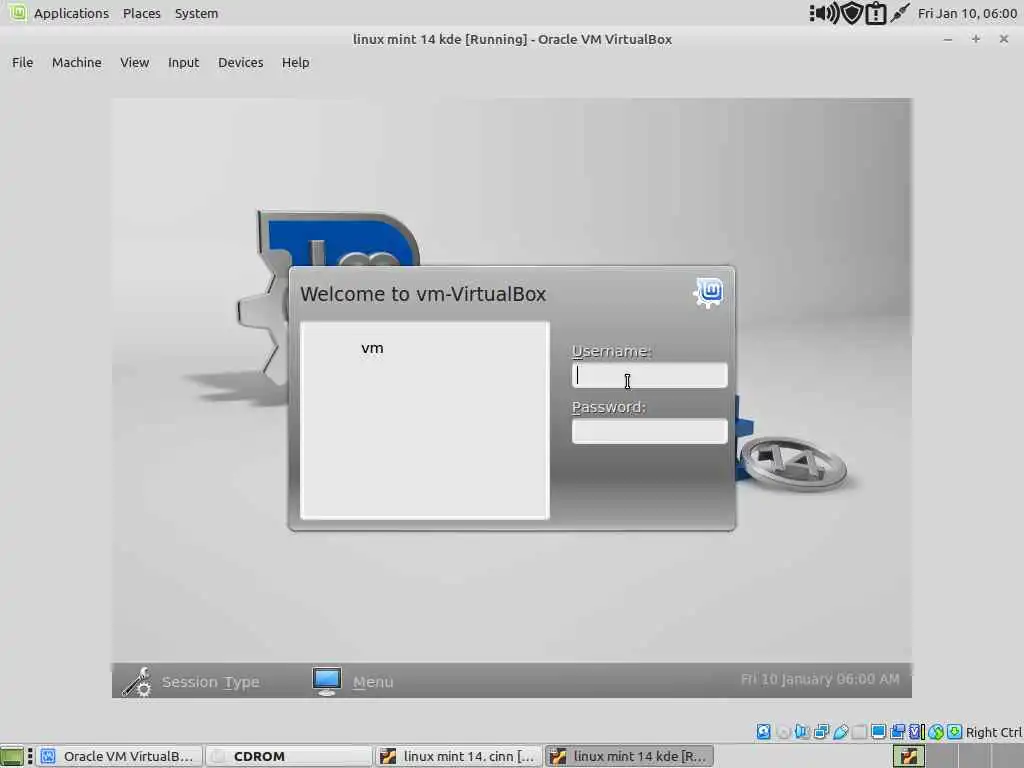The image size is (1024, 768).
Task: Open the Help menu
Action: pos(295,62)
